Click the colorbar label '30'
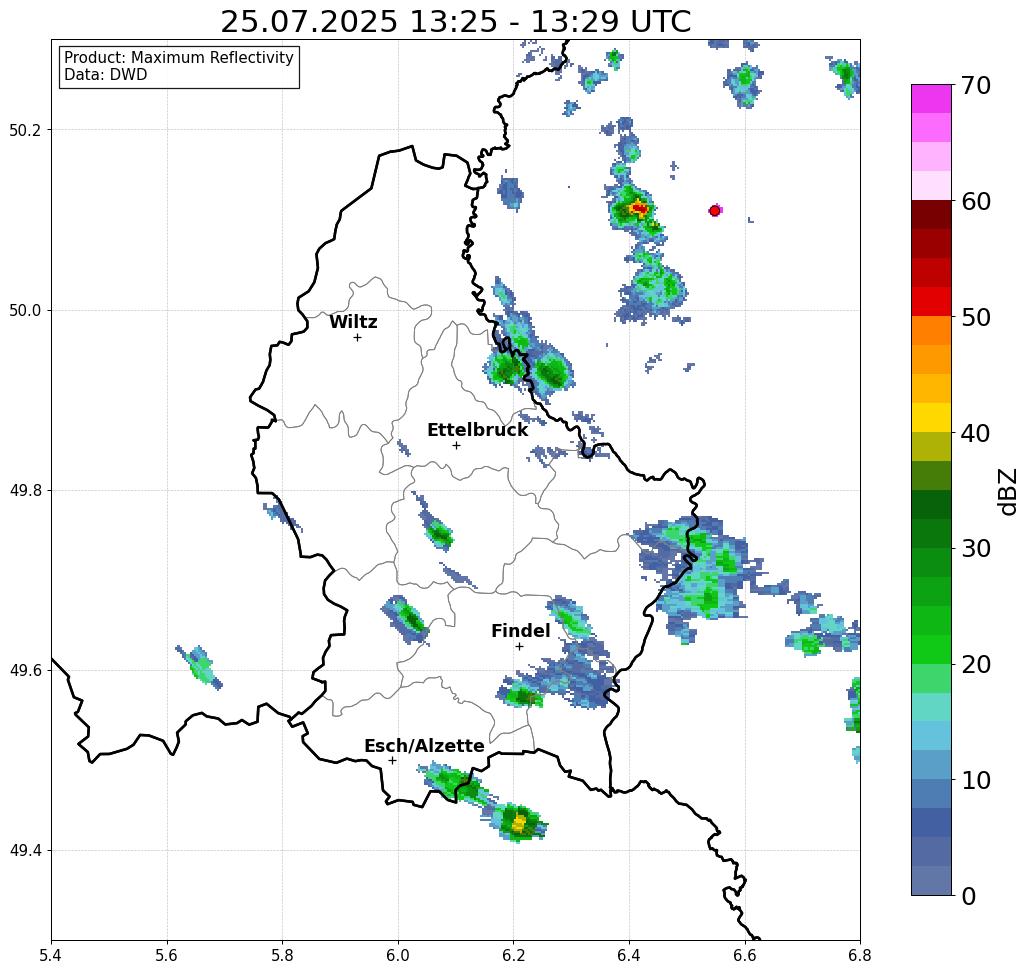The image size is (1029, 973). pos(975,549)
